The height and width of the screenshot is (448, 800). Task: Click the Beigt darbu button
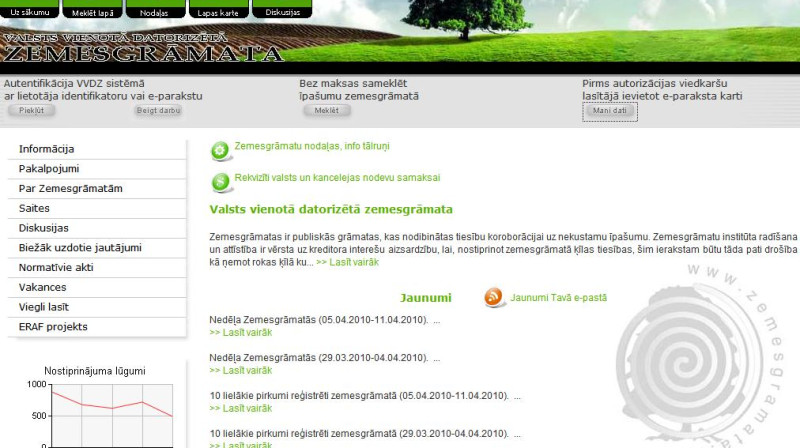coord(159,110)
